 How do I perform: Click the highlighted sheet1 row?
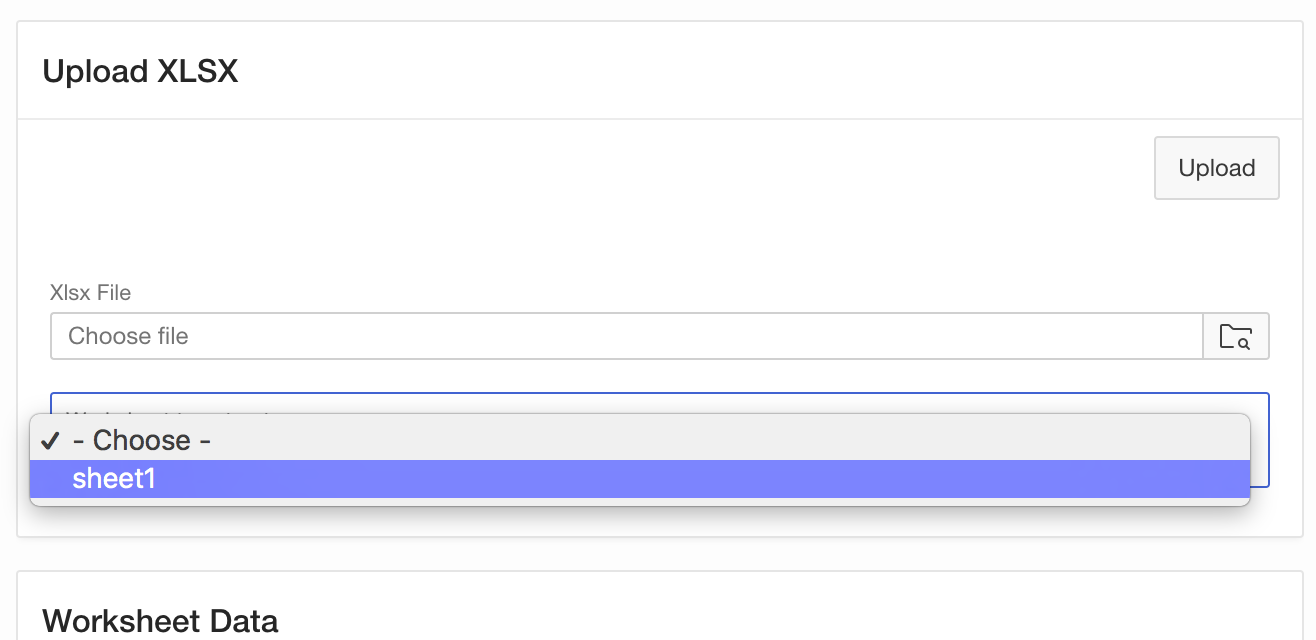640,479
